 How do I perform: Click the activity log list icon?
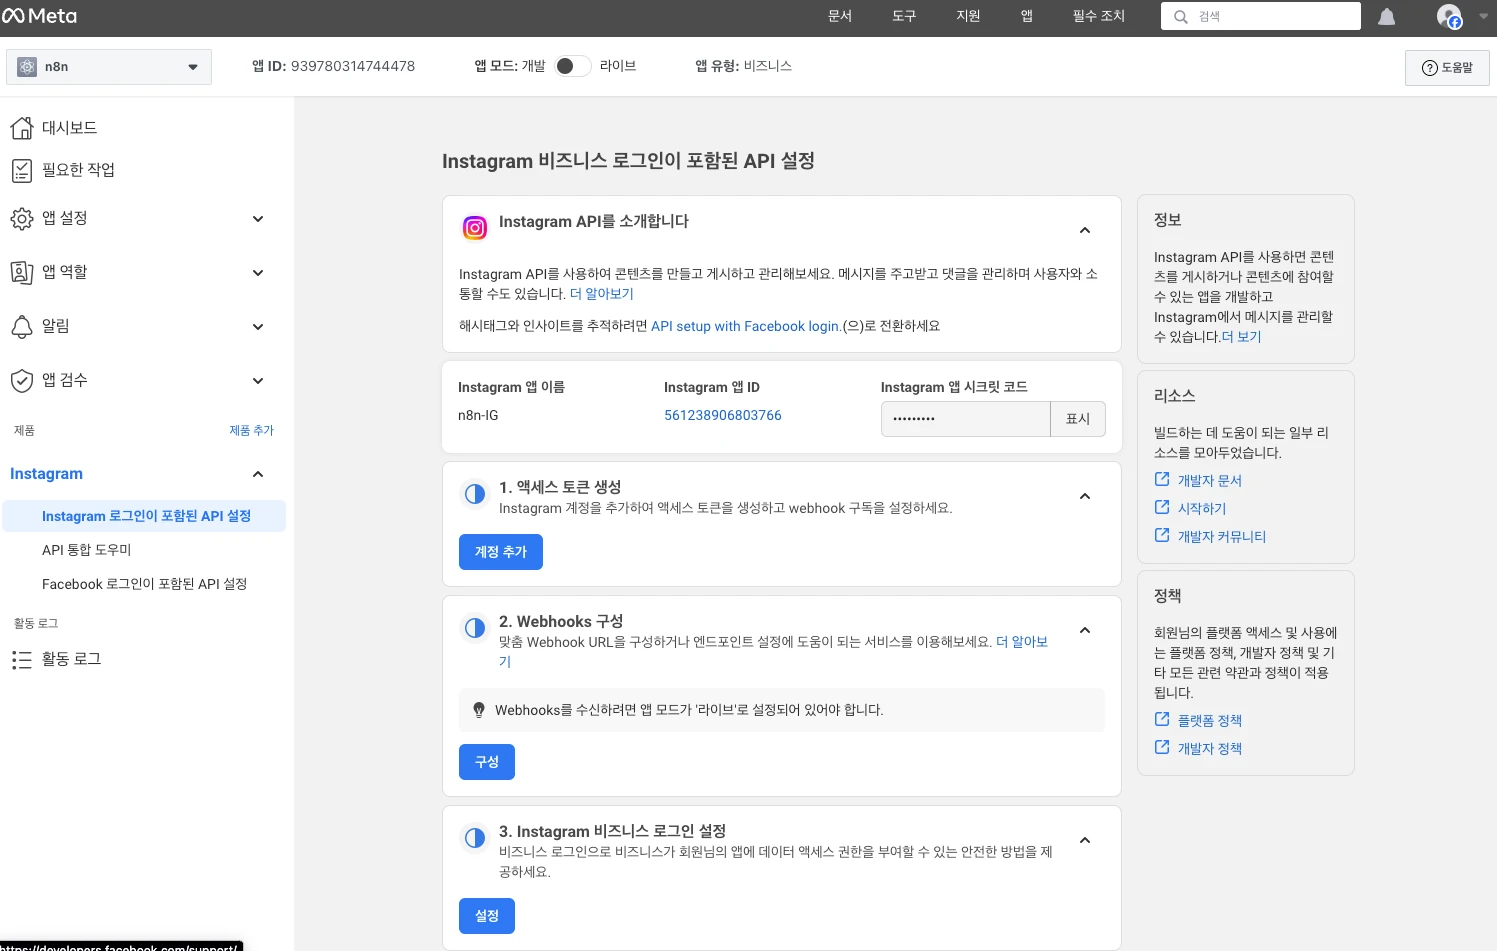point(22,660)
